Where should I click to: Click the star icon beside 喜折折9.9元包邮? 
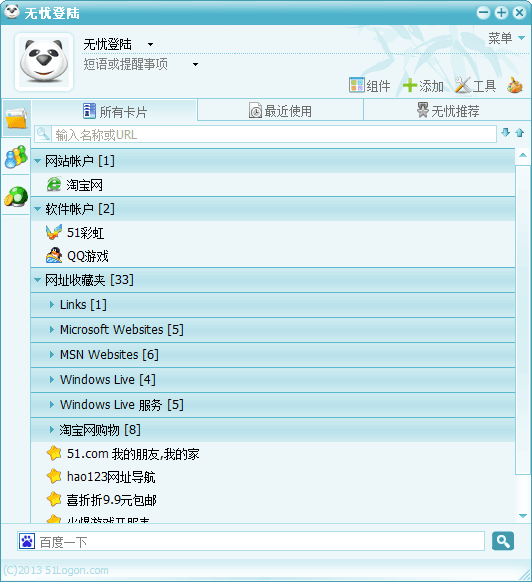coord(54,500)
